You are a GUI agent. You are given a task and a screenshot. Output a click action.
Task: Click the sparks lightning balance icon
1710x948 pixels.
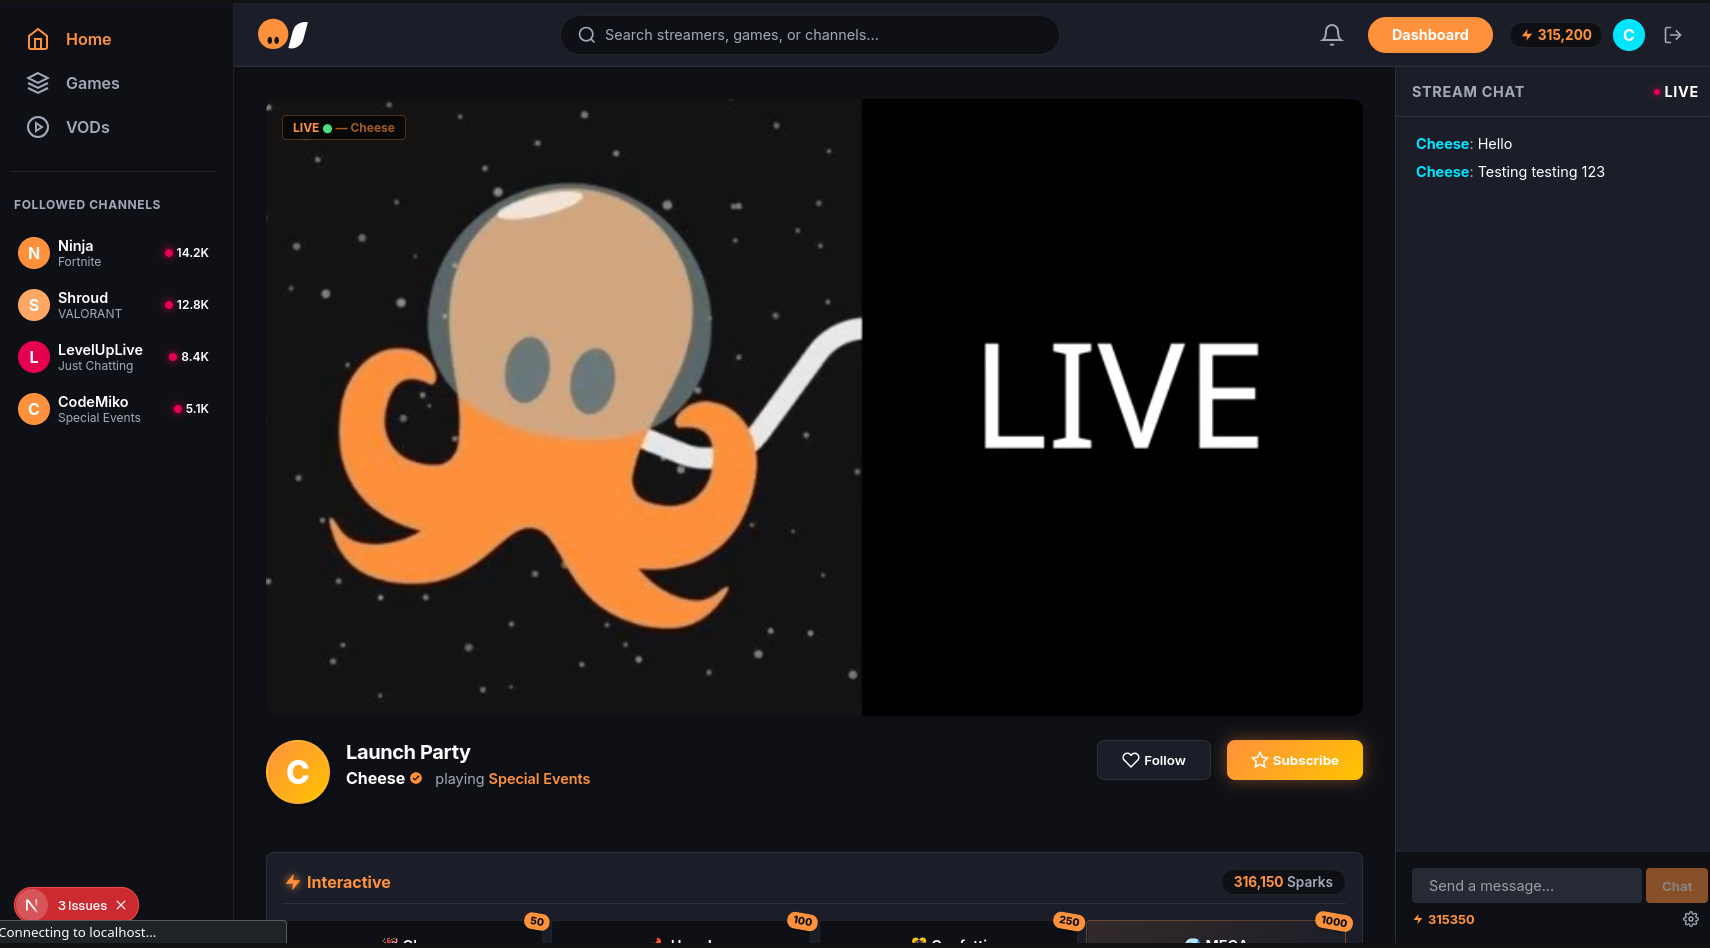(x=1527, y=34)
